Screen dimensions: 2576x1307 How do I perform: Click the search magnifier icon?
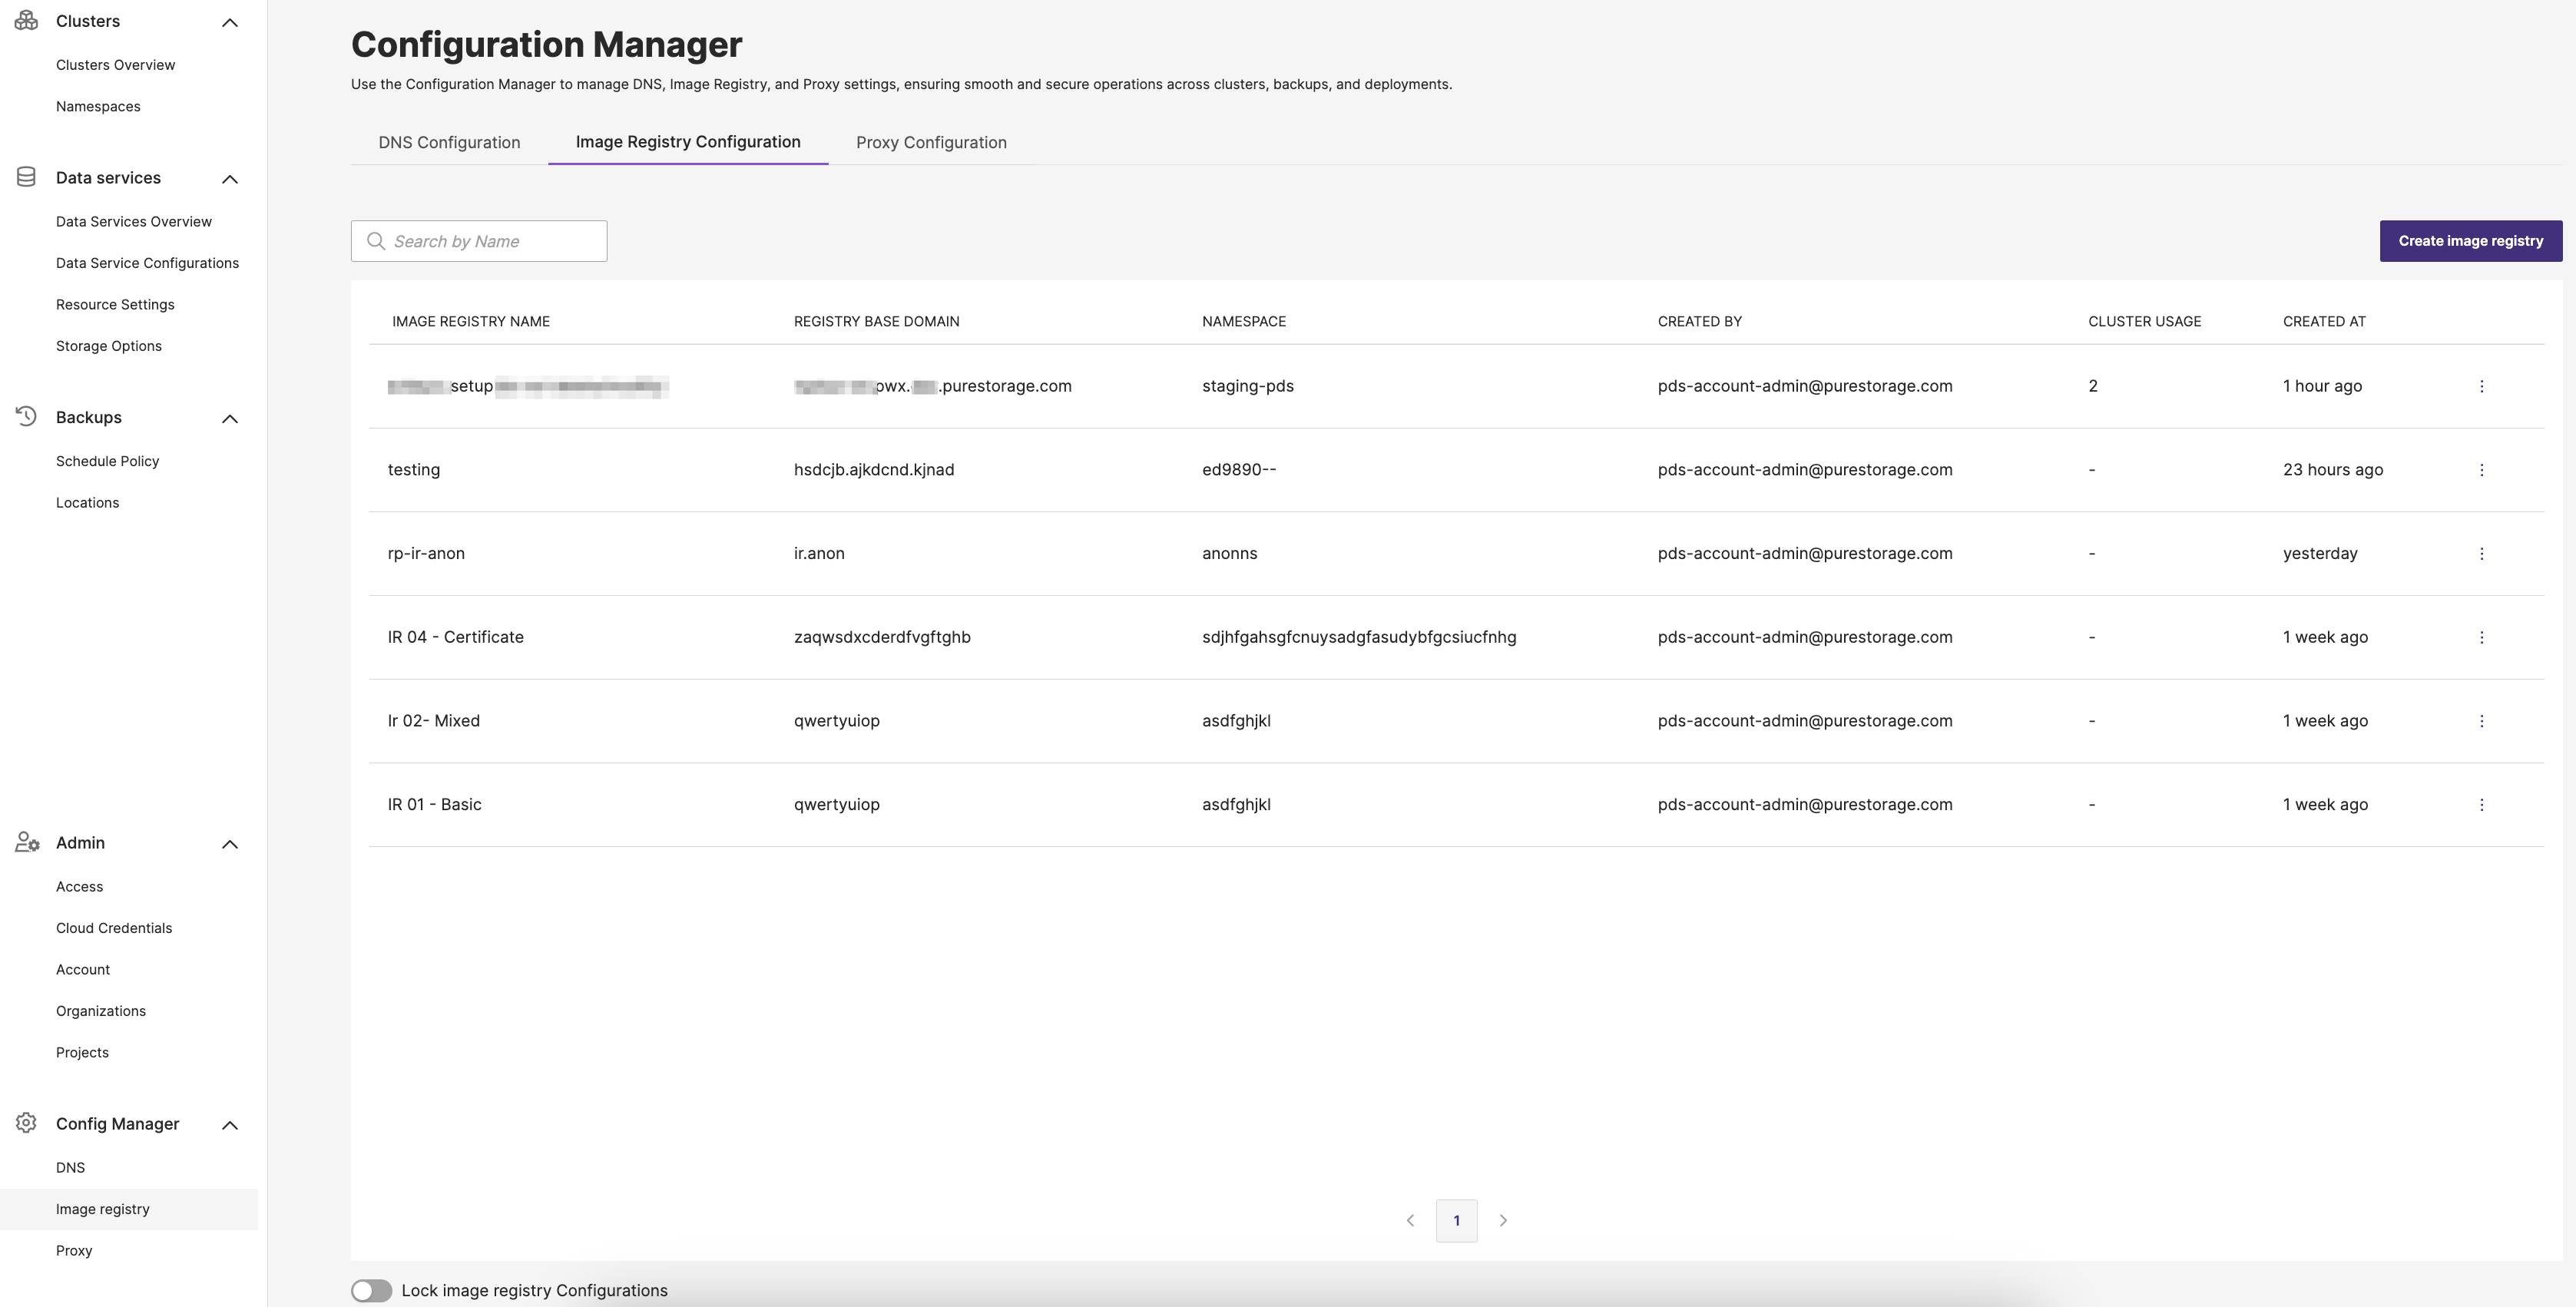[376, 241]
